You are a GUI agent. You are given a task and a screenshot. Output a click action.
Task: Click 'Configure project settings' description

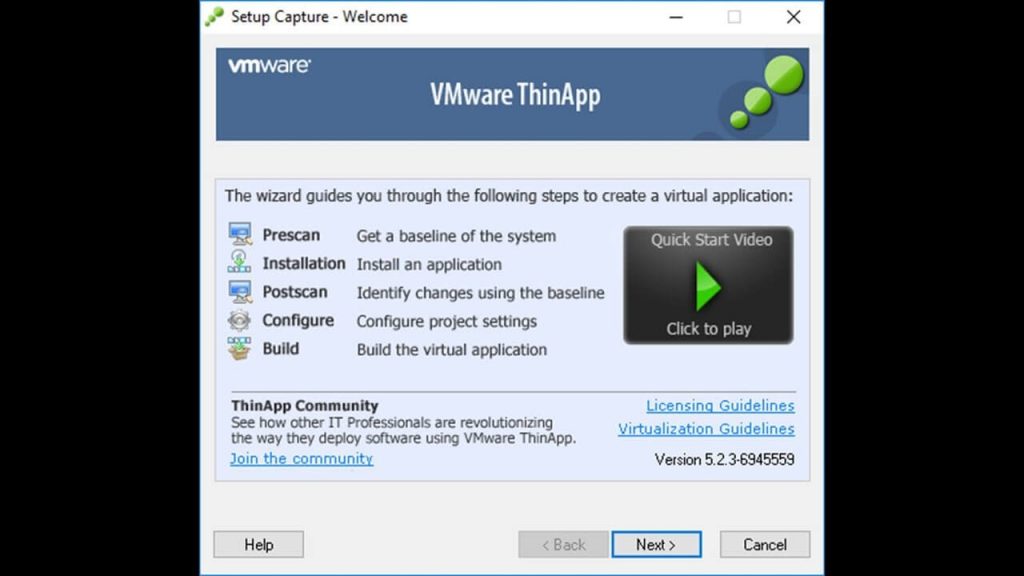tap(447, 321)
